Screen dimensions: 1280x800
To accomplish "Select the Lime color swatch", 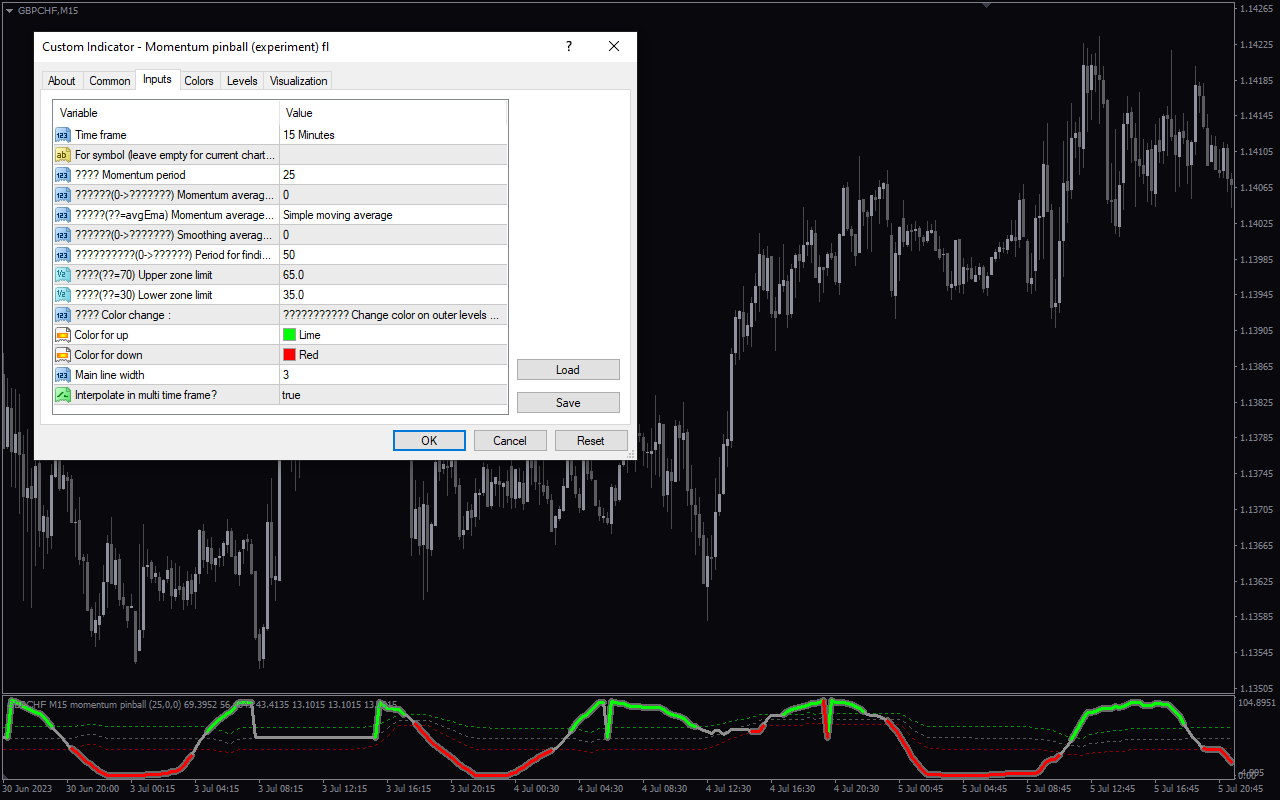I will pos(289,335).
